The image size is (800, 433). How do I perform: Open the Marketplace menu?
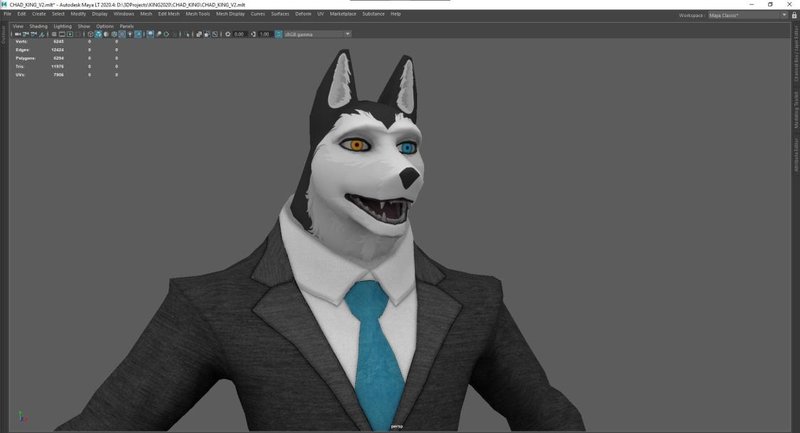[343, 14]
